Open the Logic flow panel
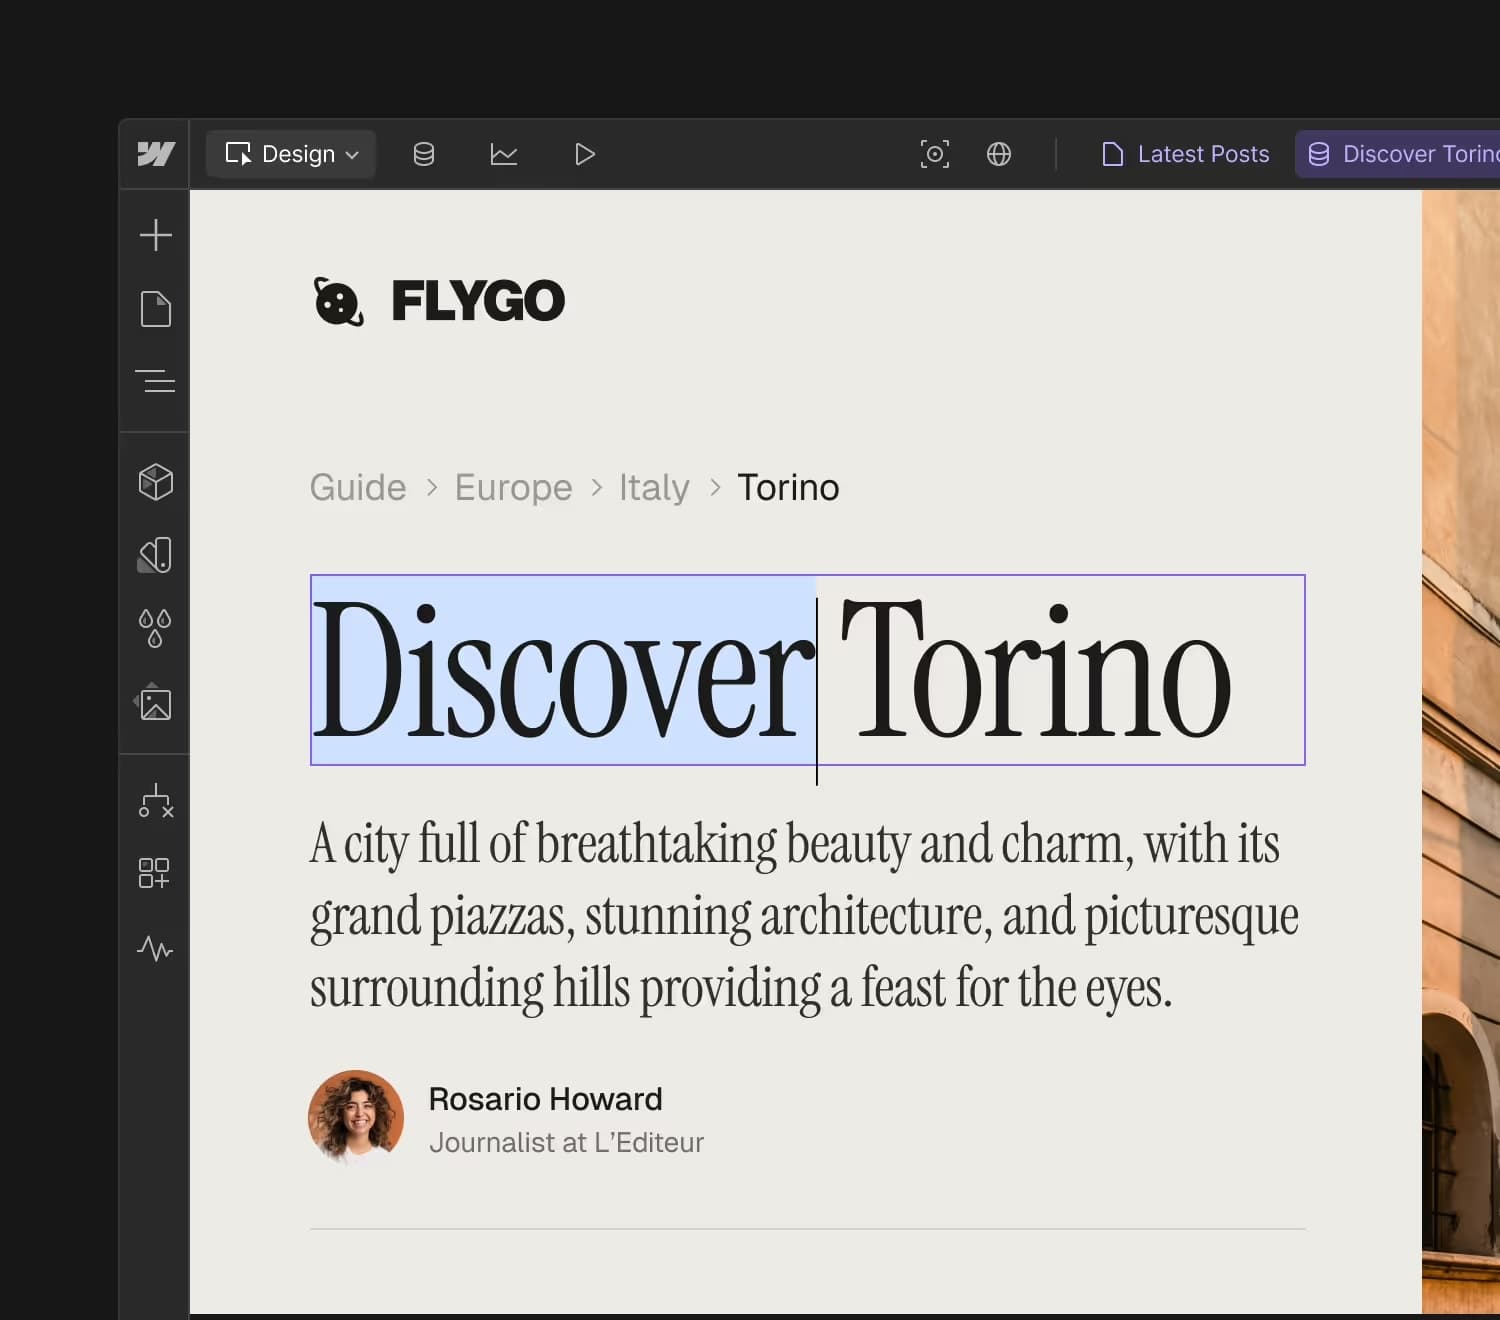The width and height of the screenshot is (1500, 1320). (155, 801)
